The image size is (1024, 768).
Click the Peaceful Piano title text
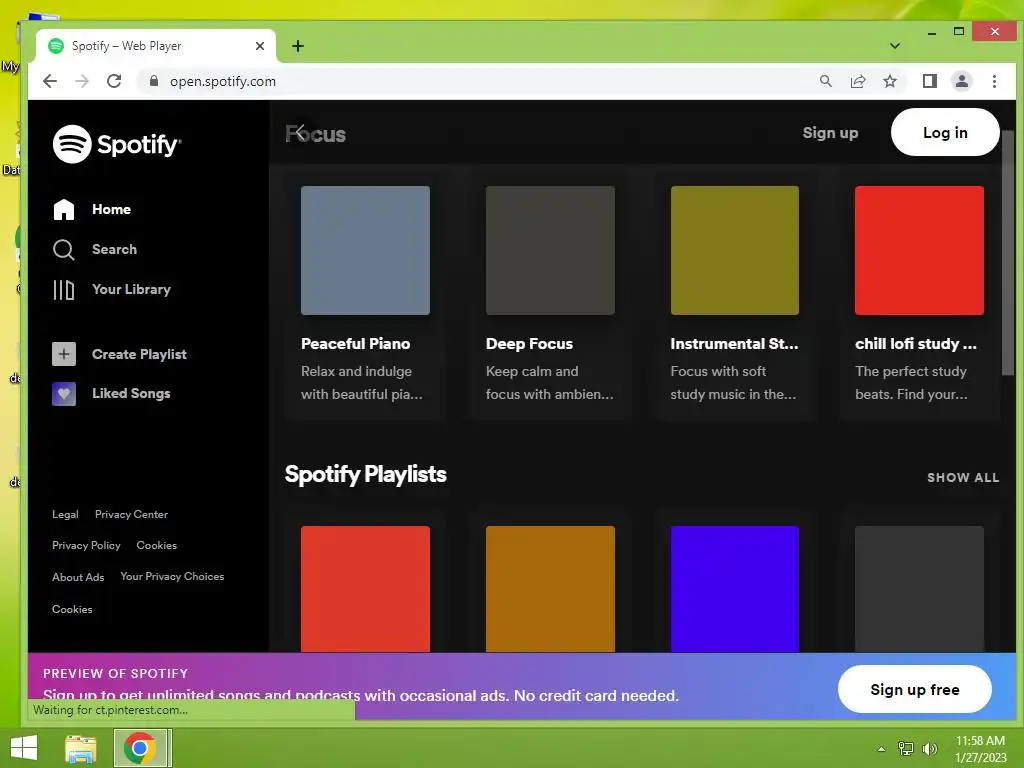[x=356, y=344]
